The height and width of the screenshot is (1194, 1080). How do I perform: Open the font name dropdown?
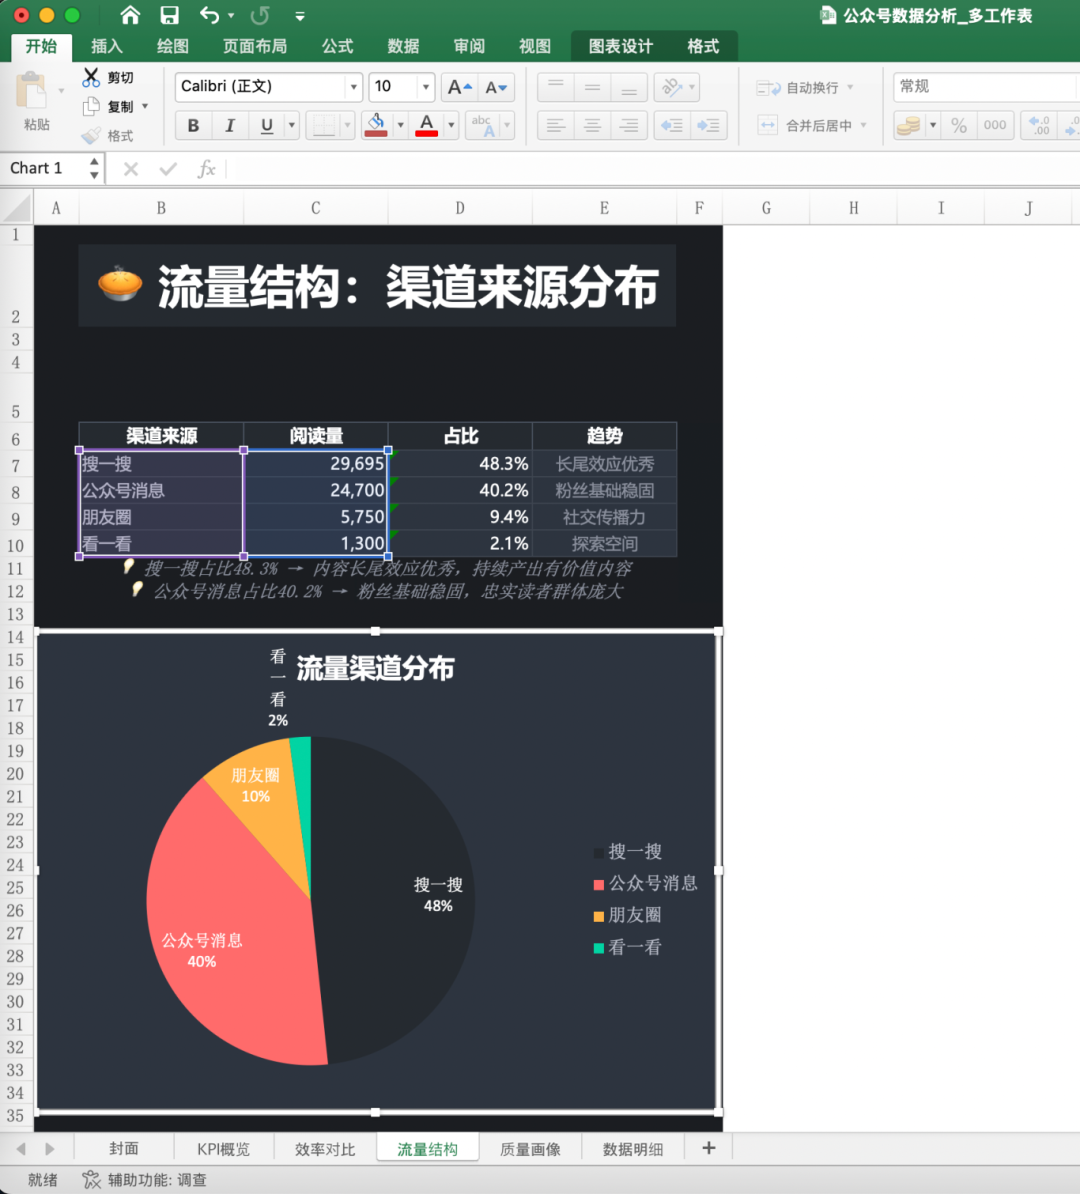(353, 88)
